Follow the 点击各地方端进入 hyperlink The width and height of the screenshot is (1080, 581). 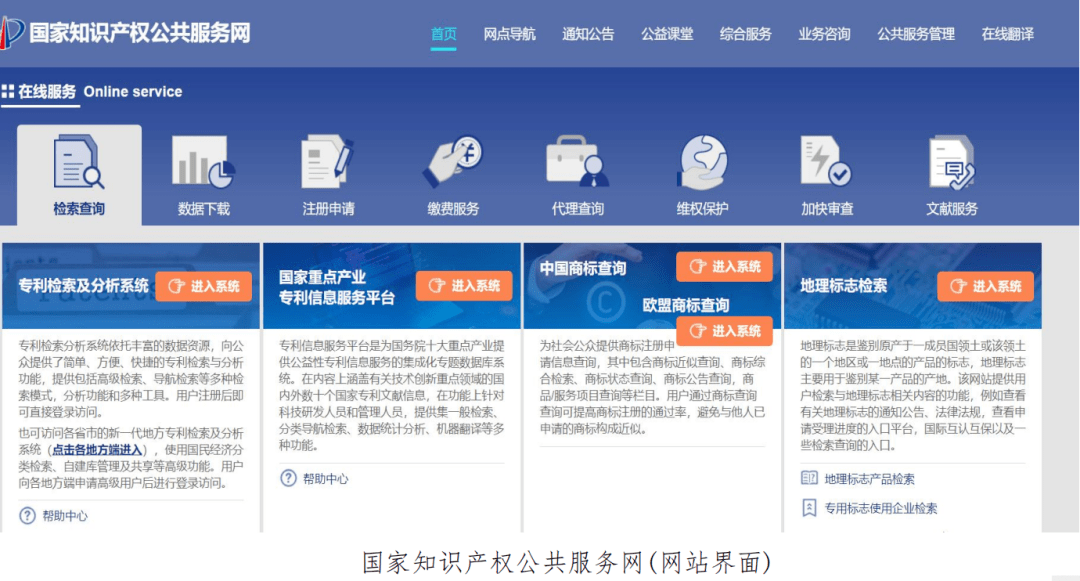(x=97, y=450)
